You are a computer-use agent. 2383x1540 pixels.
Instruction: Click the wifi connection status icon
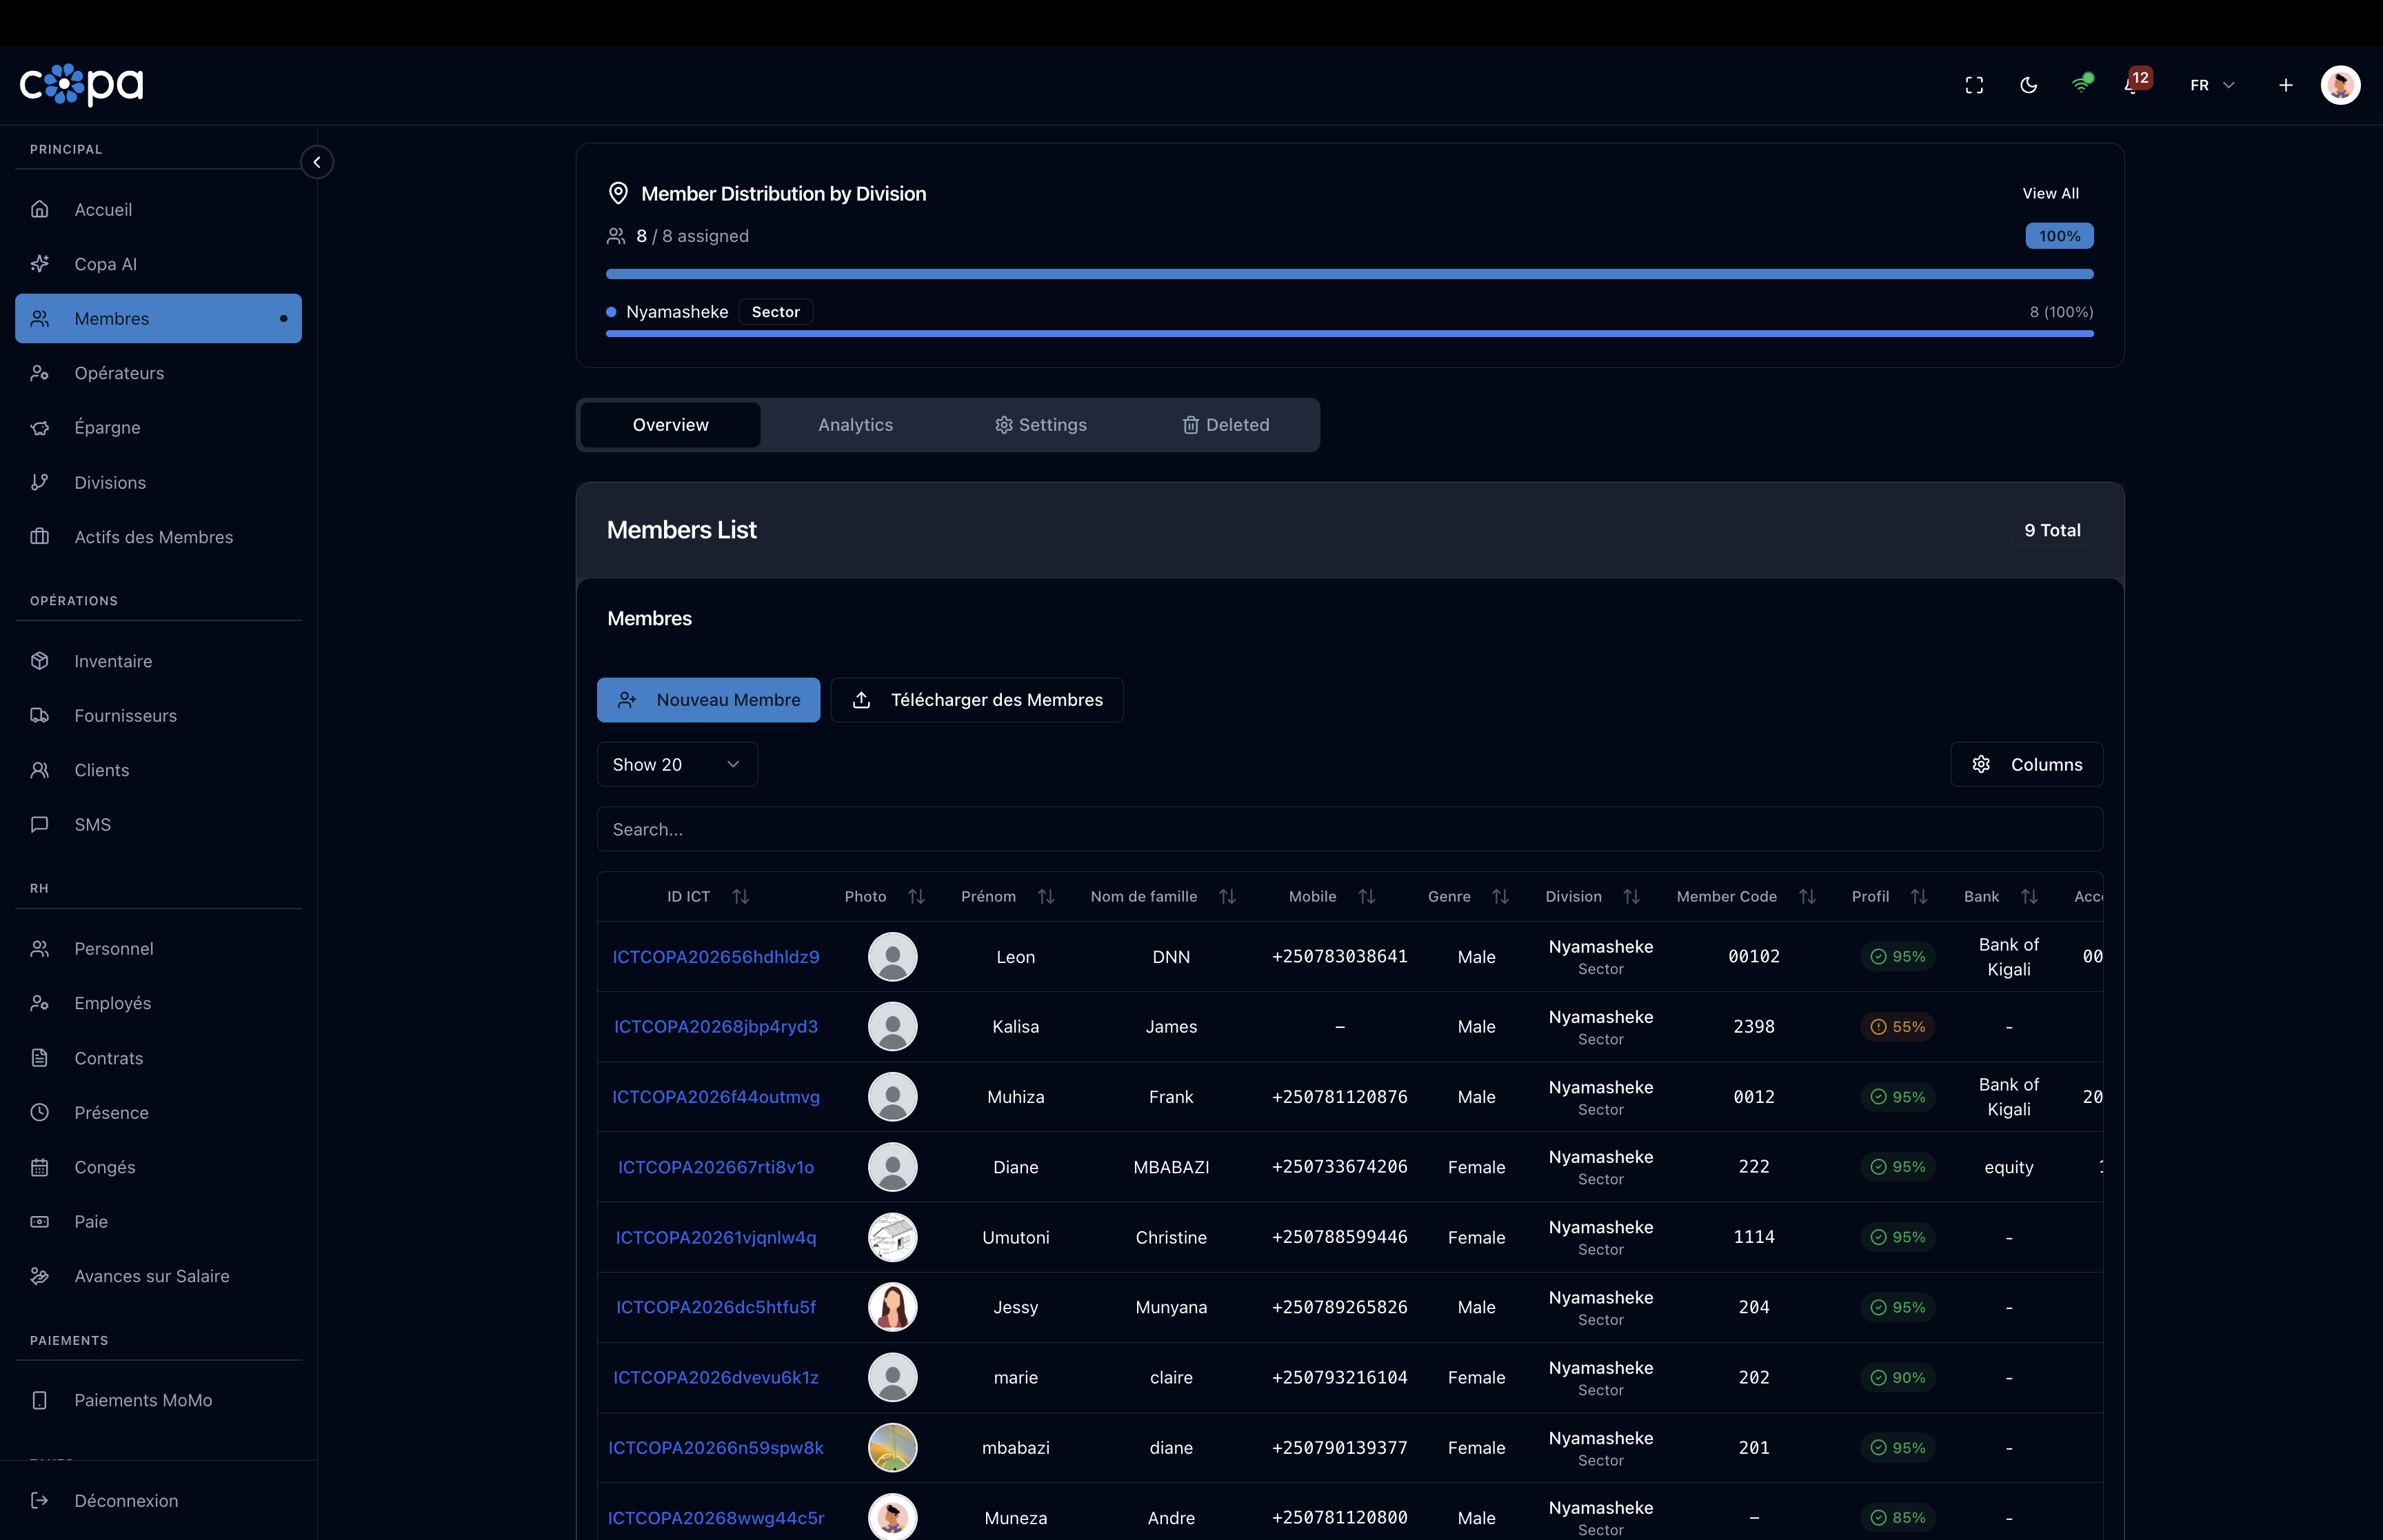click(2081, 85)
